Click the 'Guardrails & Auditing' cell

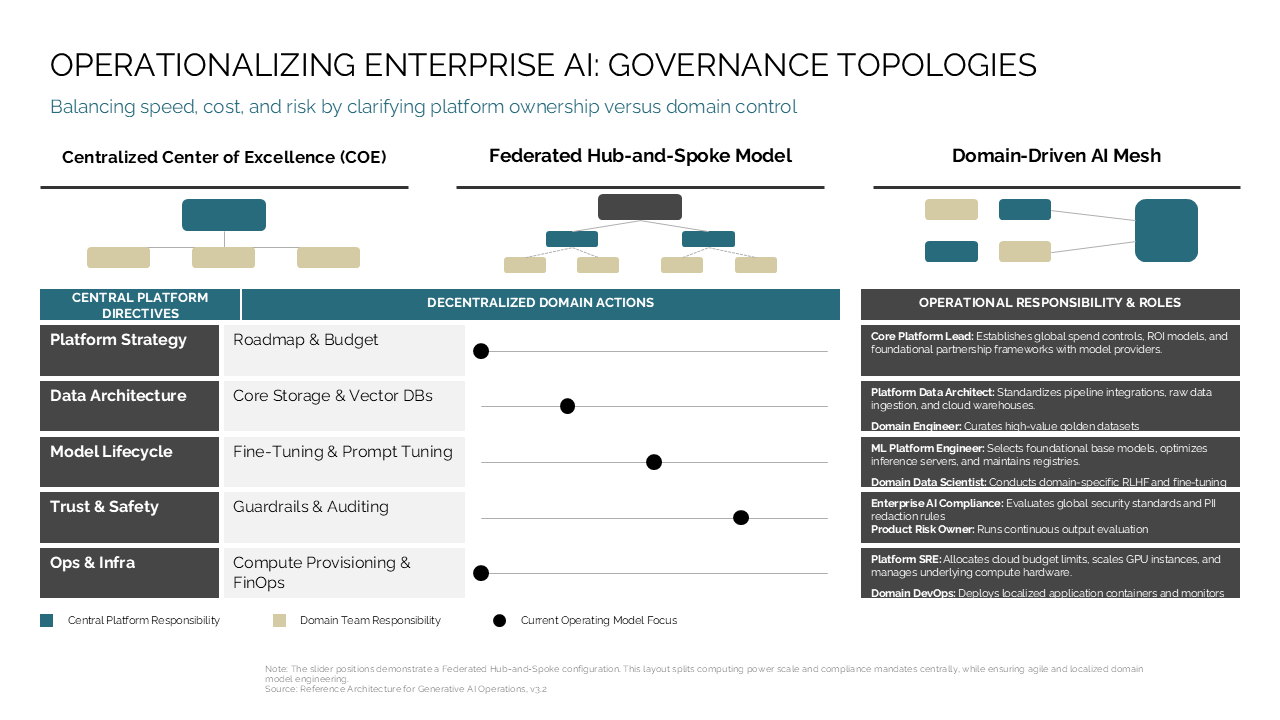(x=344, y=517)
